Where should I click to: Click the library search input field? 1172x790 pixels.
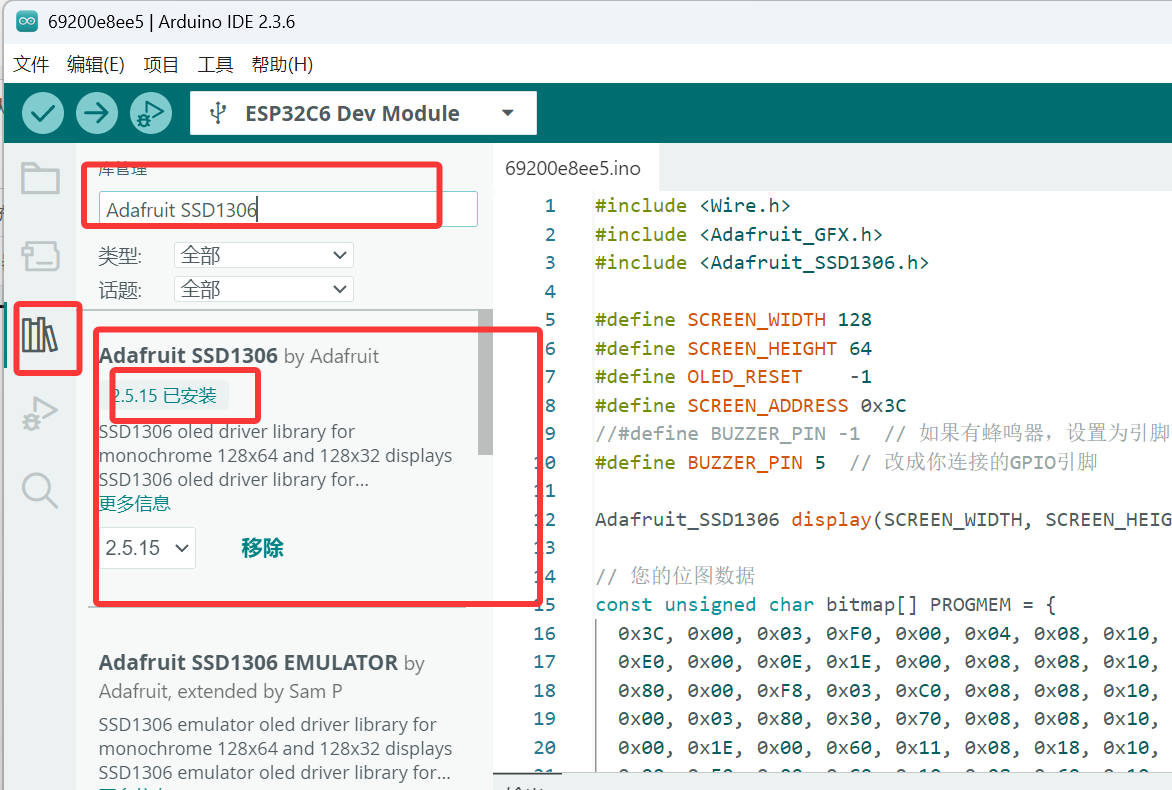click(x=288, y=210)
